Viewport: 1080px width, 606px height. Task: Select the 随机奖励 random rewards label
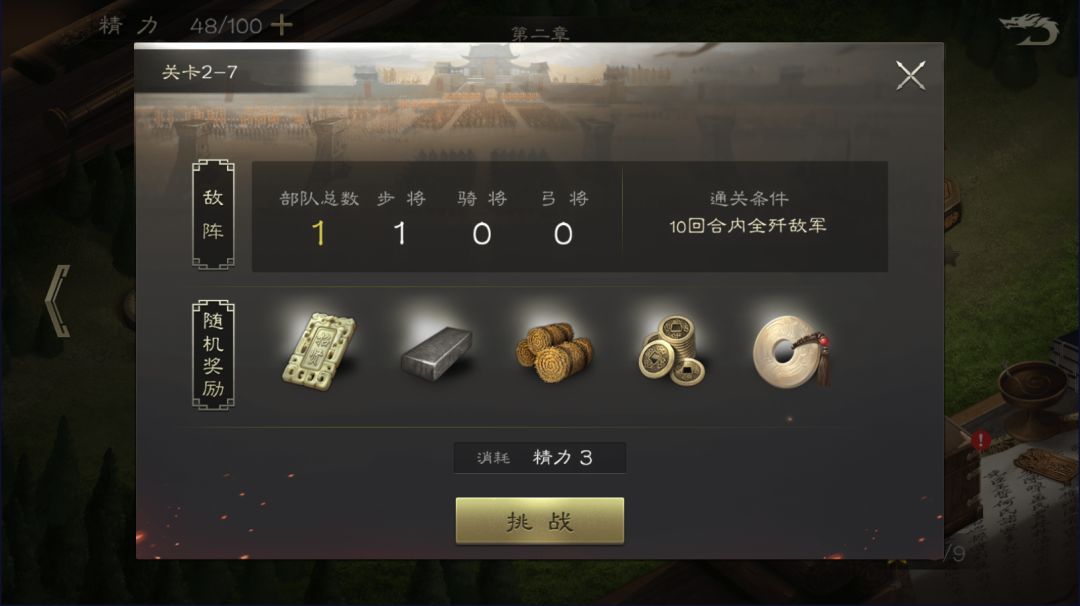pos(213,355)
